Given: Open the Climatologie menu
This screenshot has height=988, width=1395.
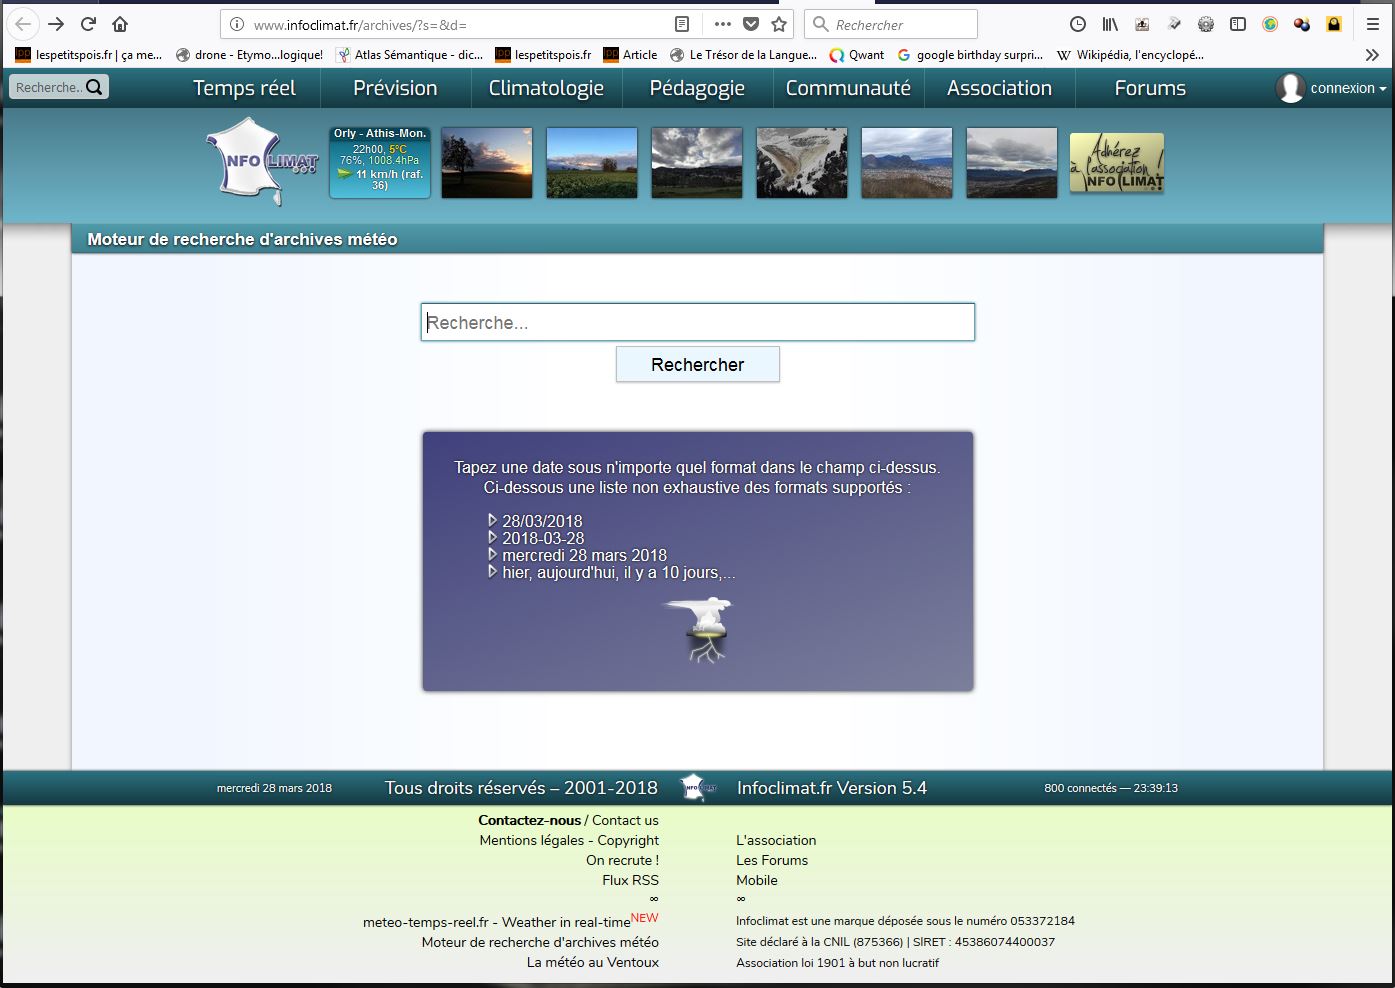Looking at the screenshot, I should (546, 88).
